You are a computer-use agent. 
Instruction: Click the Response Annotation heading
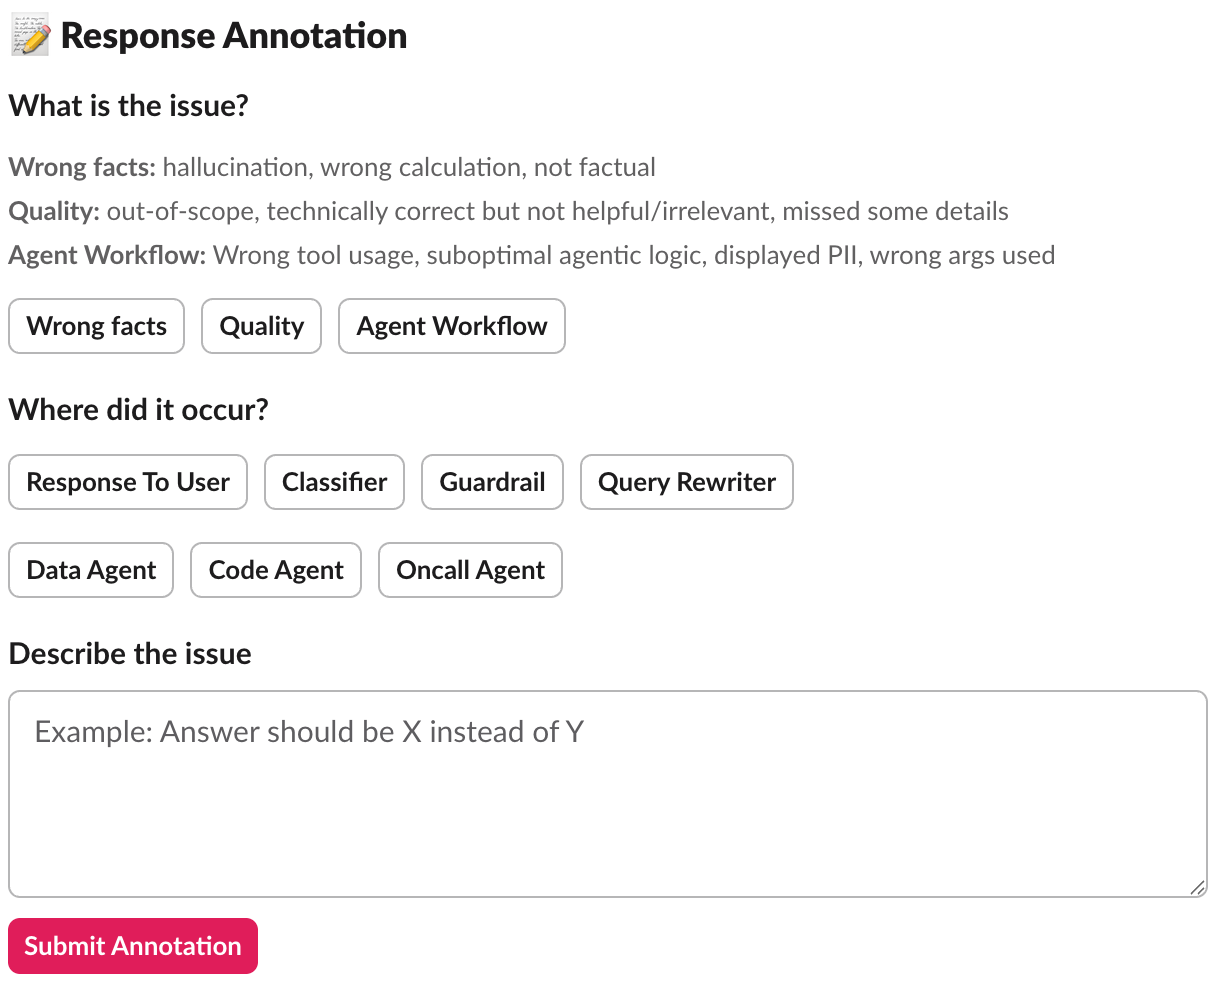pyautogui.click(x=234, y=36)
